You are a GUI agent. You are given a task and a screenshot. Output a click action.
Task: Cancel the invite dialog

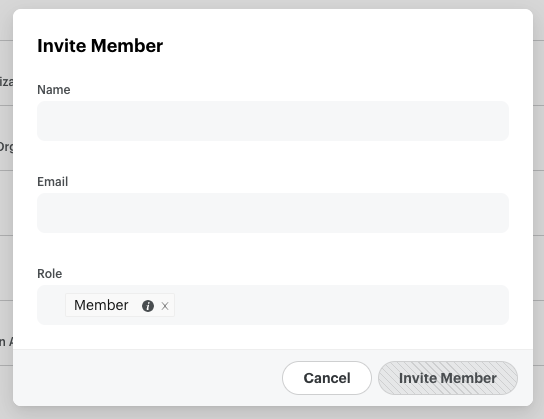point(327,378)
